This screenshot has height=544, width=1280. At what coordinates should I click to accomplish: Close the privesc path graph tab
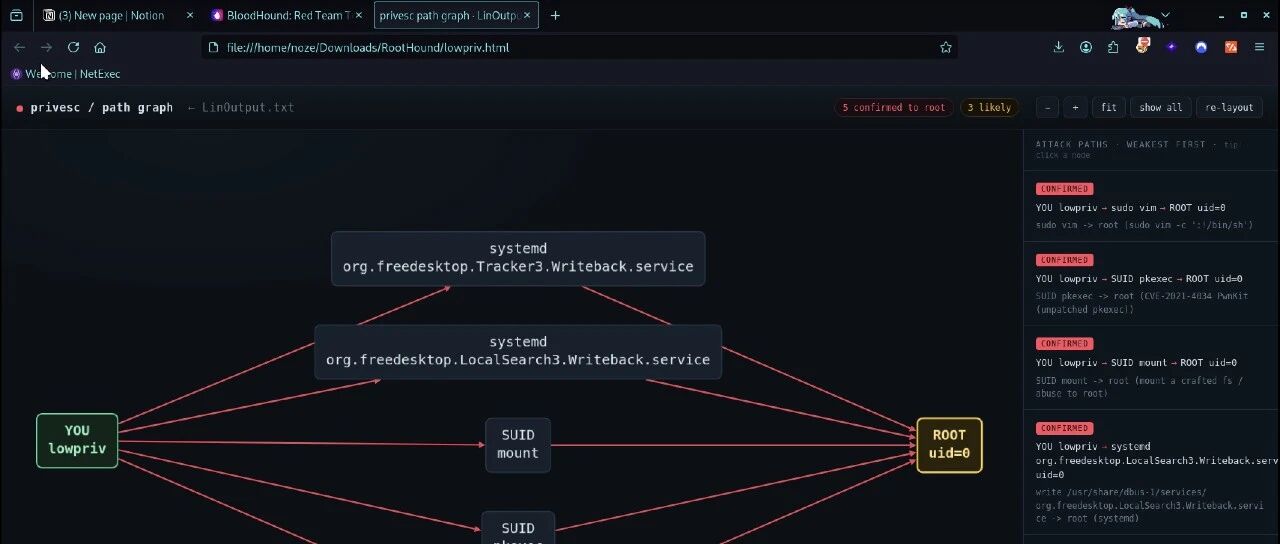pyautogui.click(x=528, y=15)
